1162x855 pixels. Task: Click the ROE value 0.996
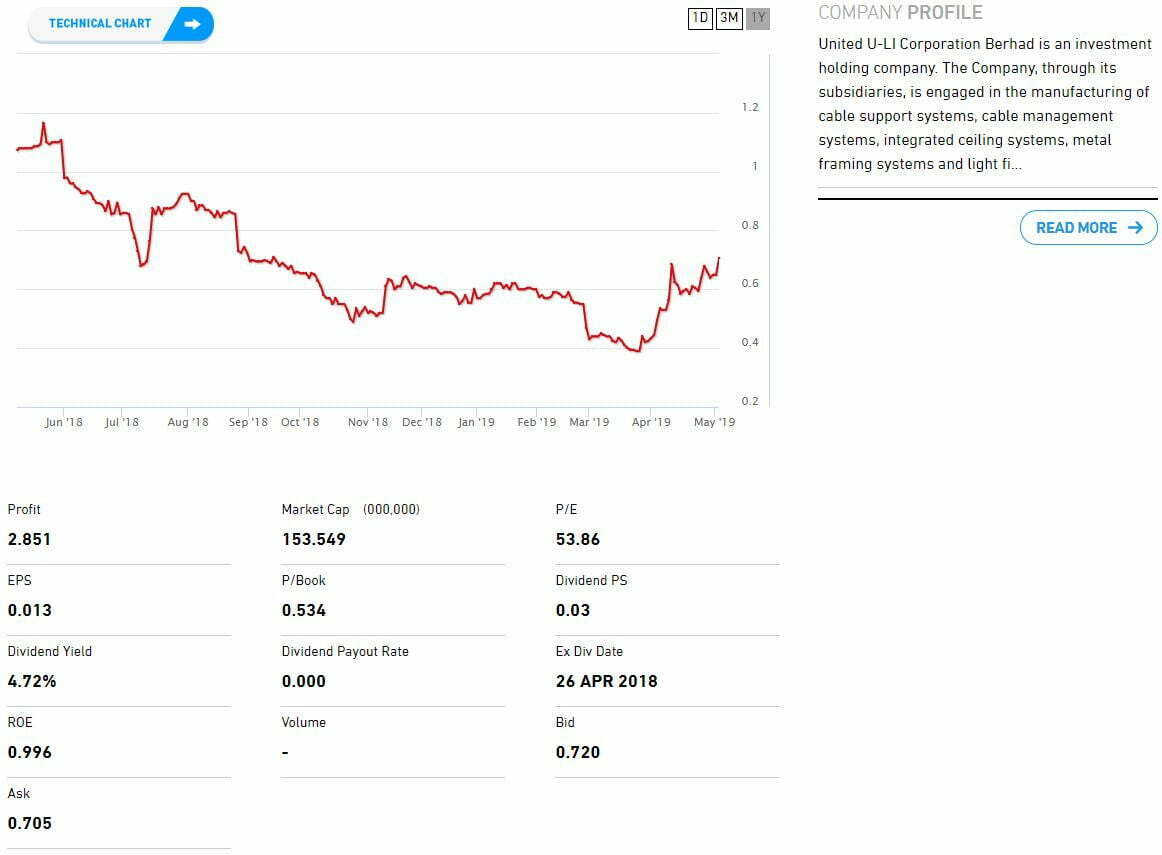(x=30, y=752)
